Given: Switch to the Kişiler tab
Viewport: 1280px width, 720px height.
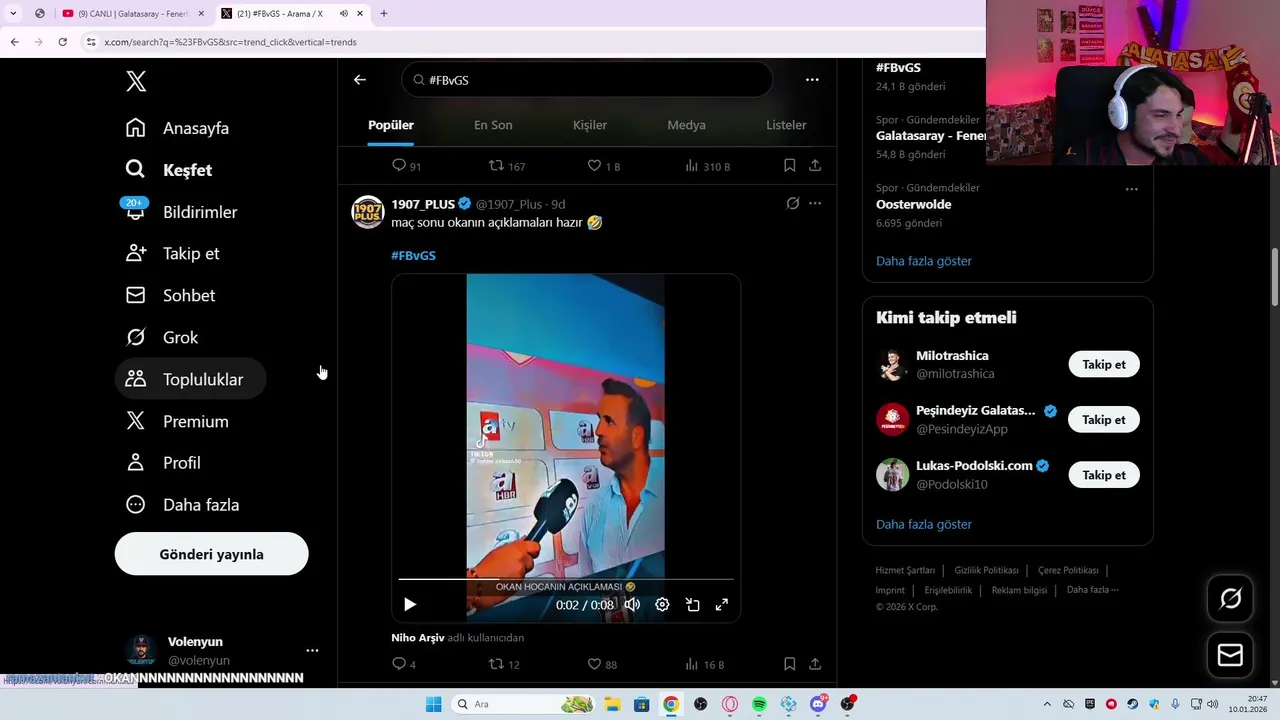Looking at the screenshot, I should tap(590, 125).
